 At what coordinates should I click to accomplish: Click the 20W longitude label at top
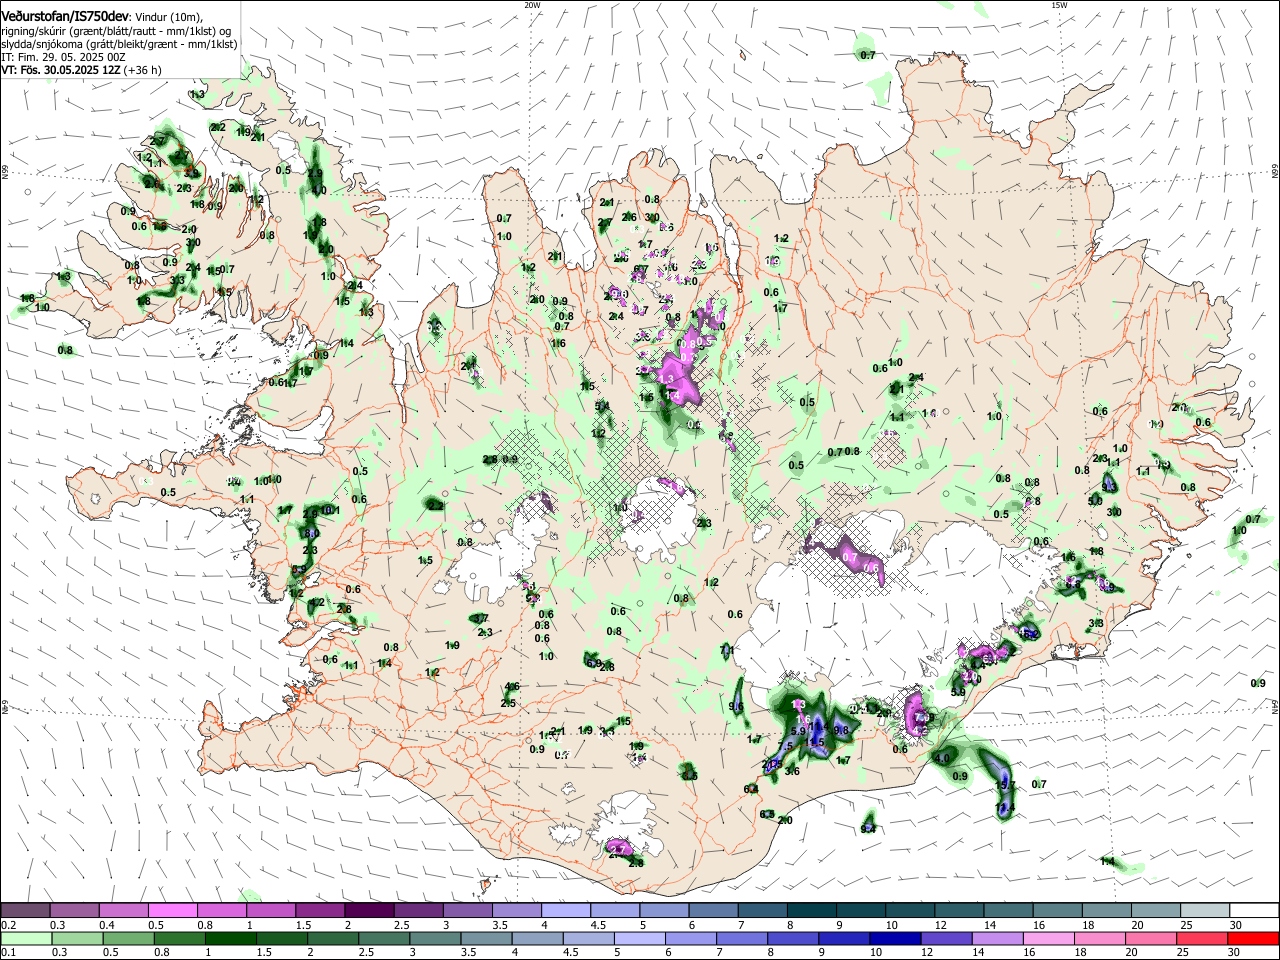(x=532, y=5)
